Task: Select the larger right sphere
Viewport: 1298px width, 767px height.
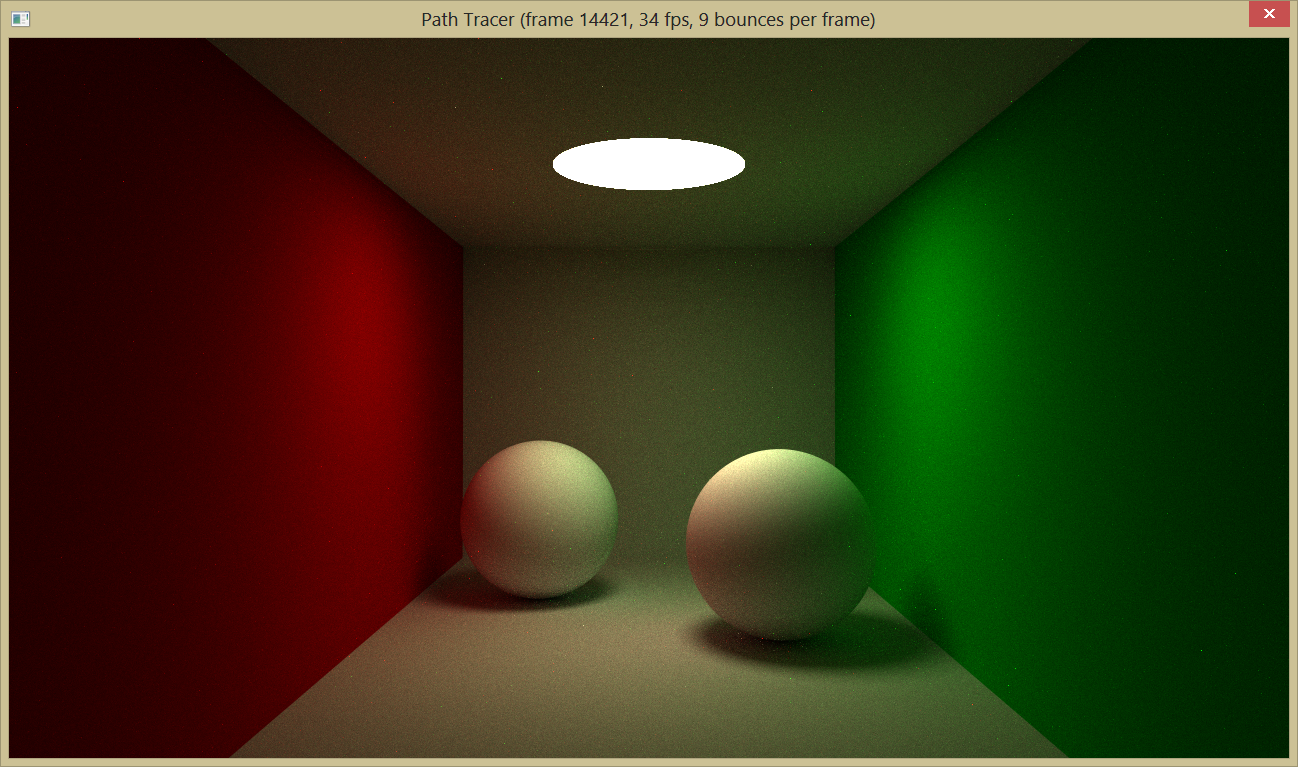Action: click(779, 545)
